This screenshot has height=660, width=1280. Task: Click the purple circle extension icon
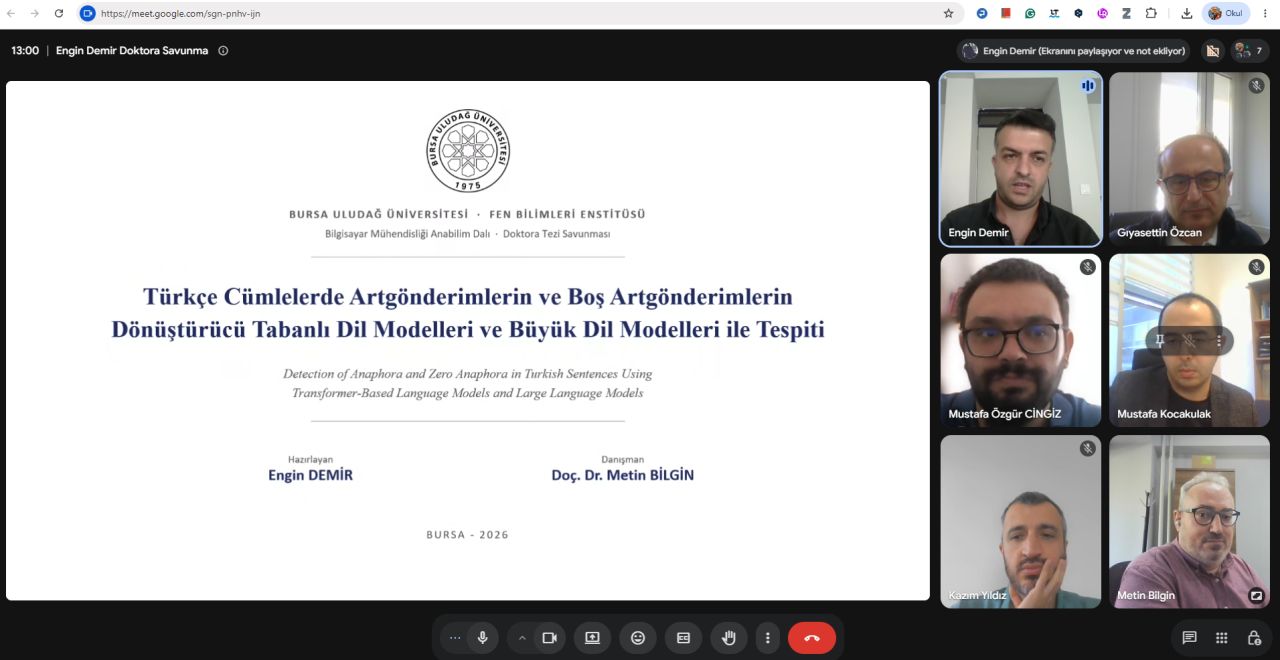pos(1102,13)
